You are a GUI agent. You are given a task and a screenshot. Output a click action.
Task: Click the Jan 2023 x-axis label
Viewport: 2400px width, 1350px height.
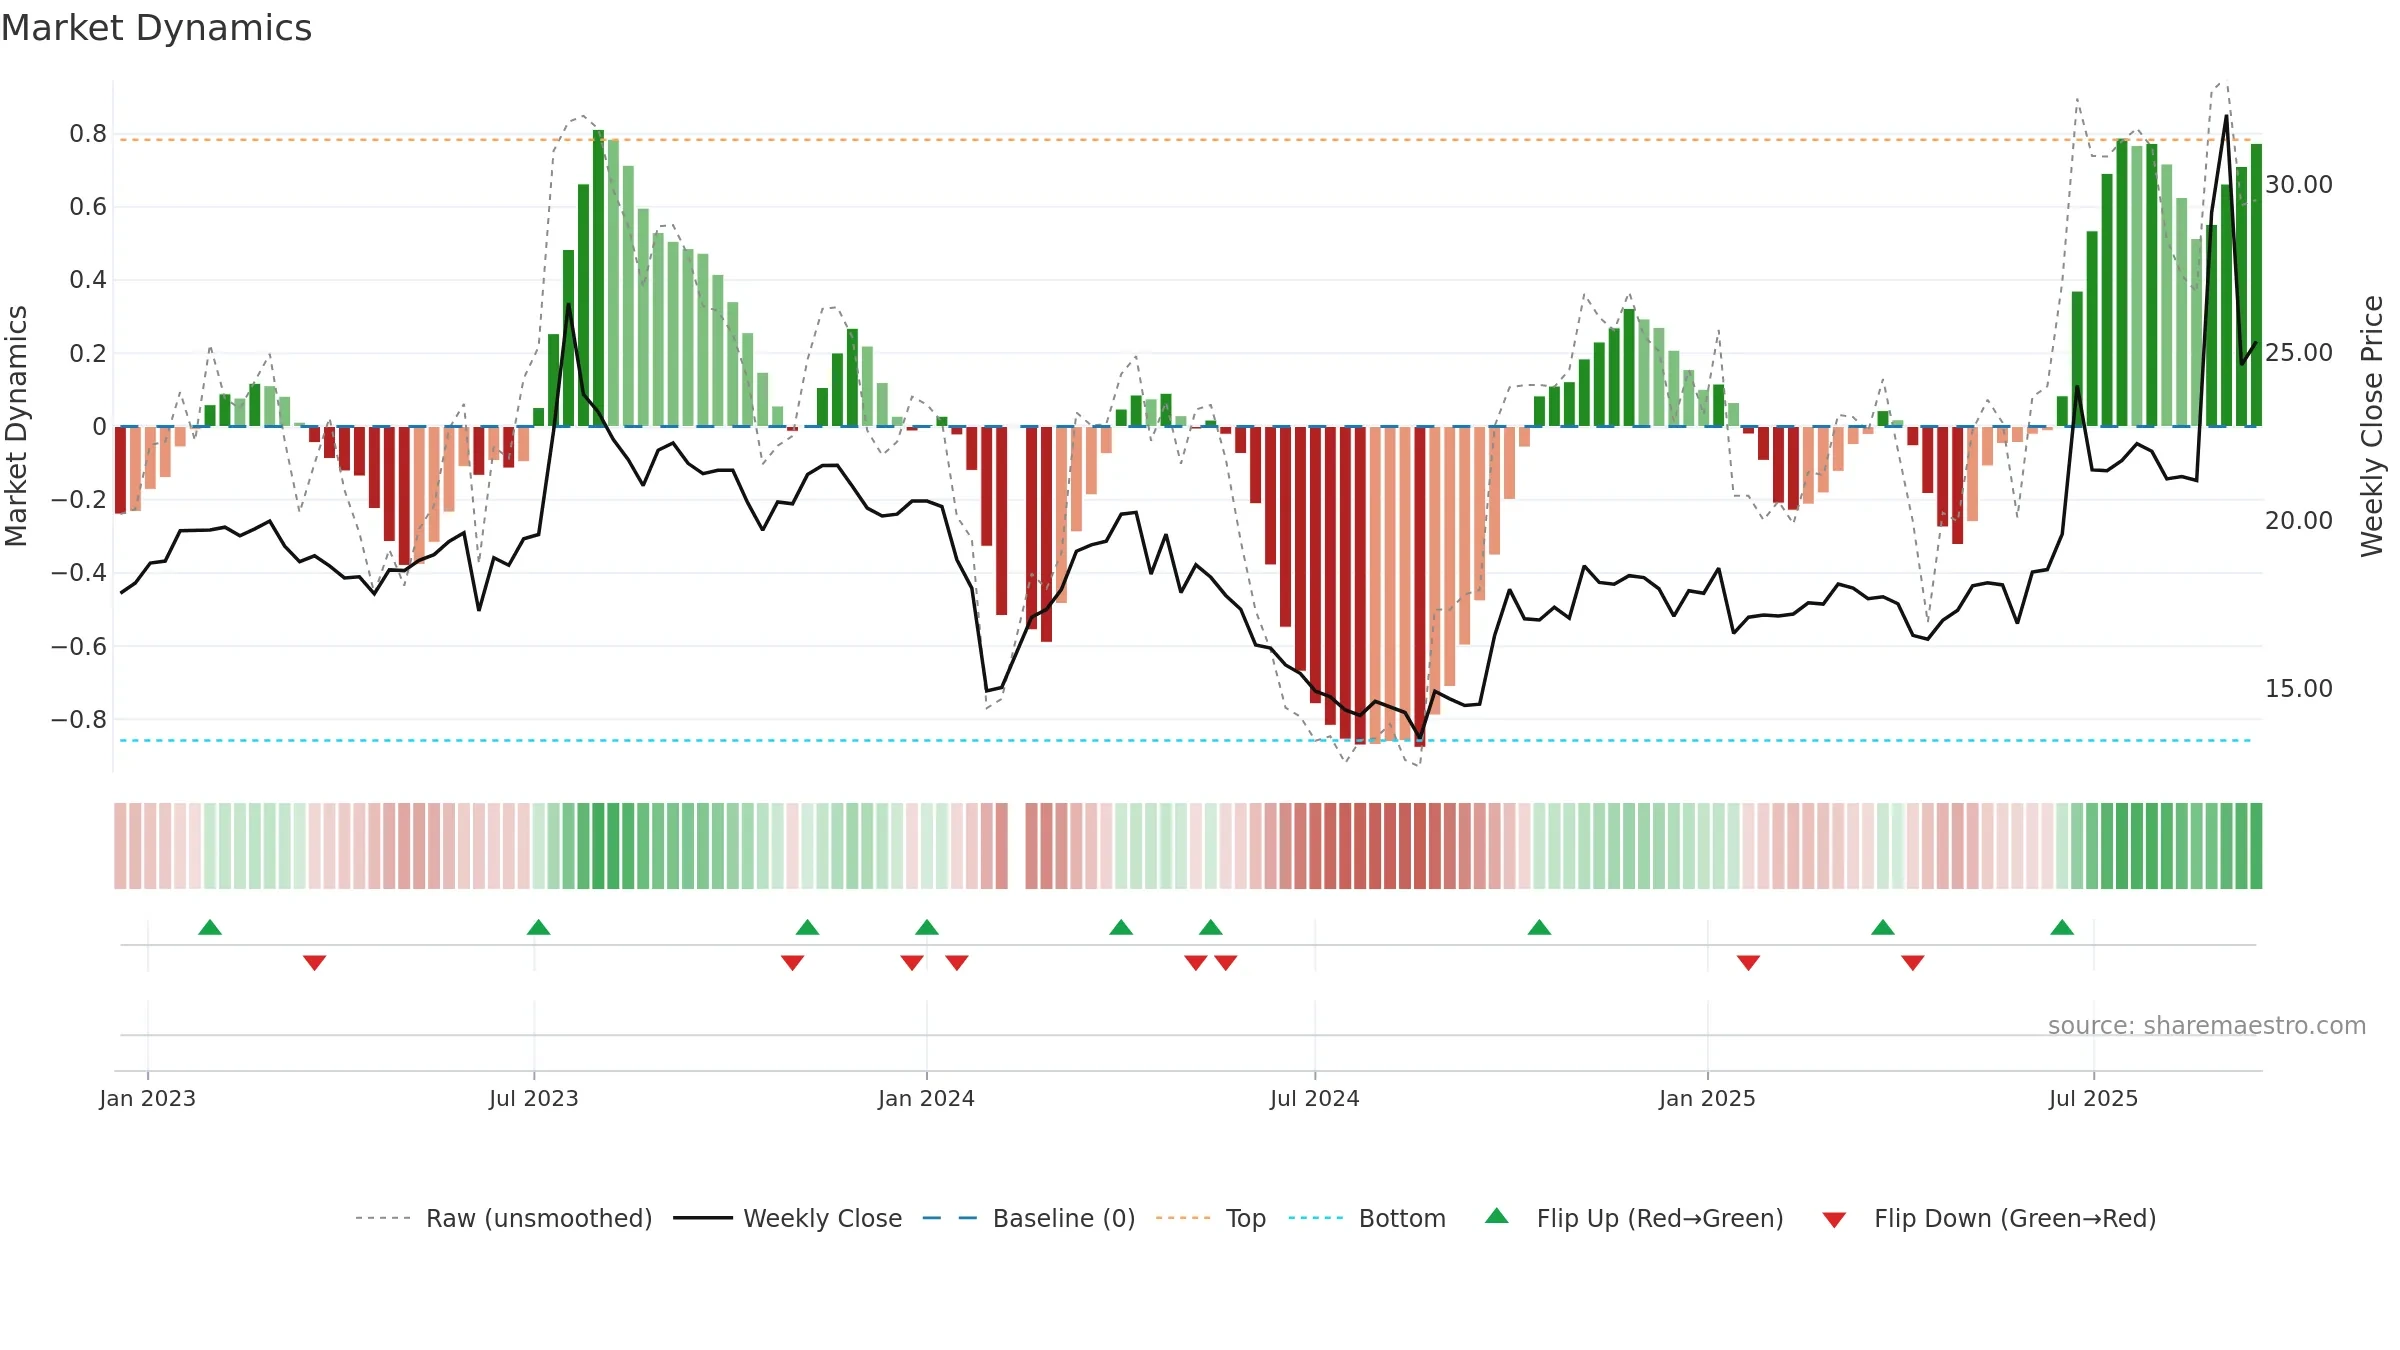click(148, 1098)
